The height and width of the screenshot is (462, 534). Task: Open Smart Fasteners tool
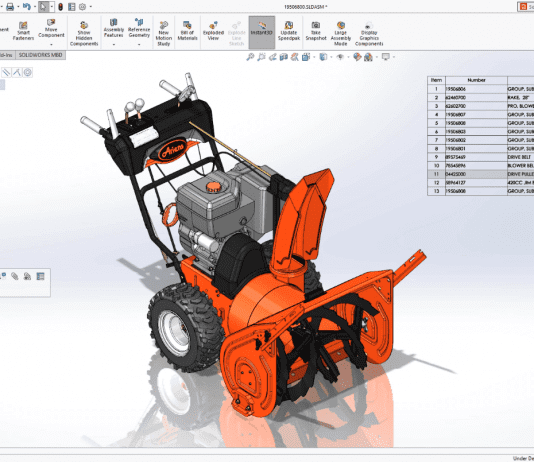click(x=23, y=31)
